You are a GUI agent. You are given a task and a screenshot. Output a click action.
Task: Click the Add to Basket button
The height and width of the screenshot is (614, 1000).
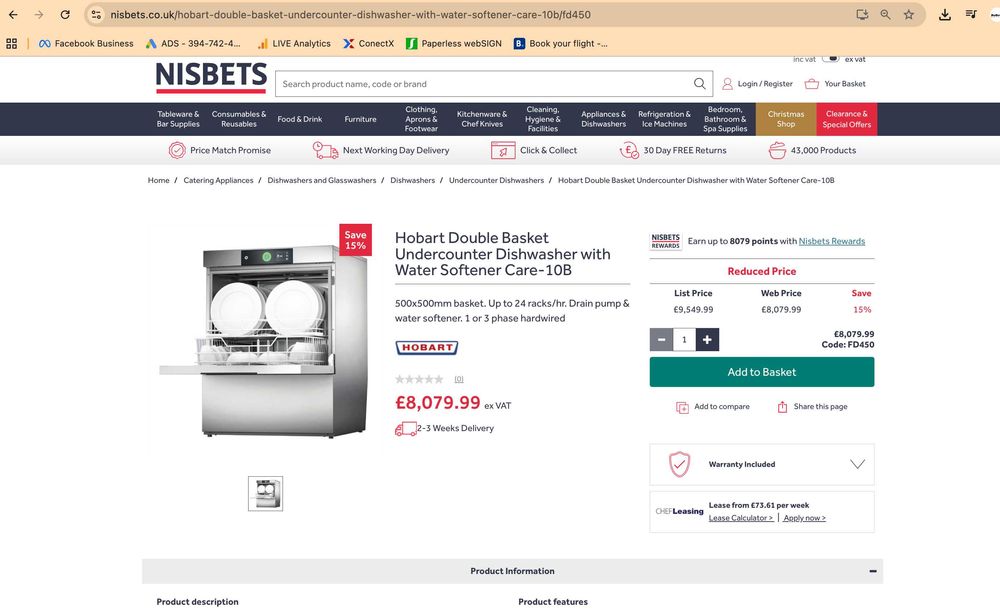click(761, 372)
